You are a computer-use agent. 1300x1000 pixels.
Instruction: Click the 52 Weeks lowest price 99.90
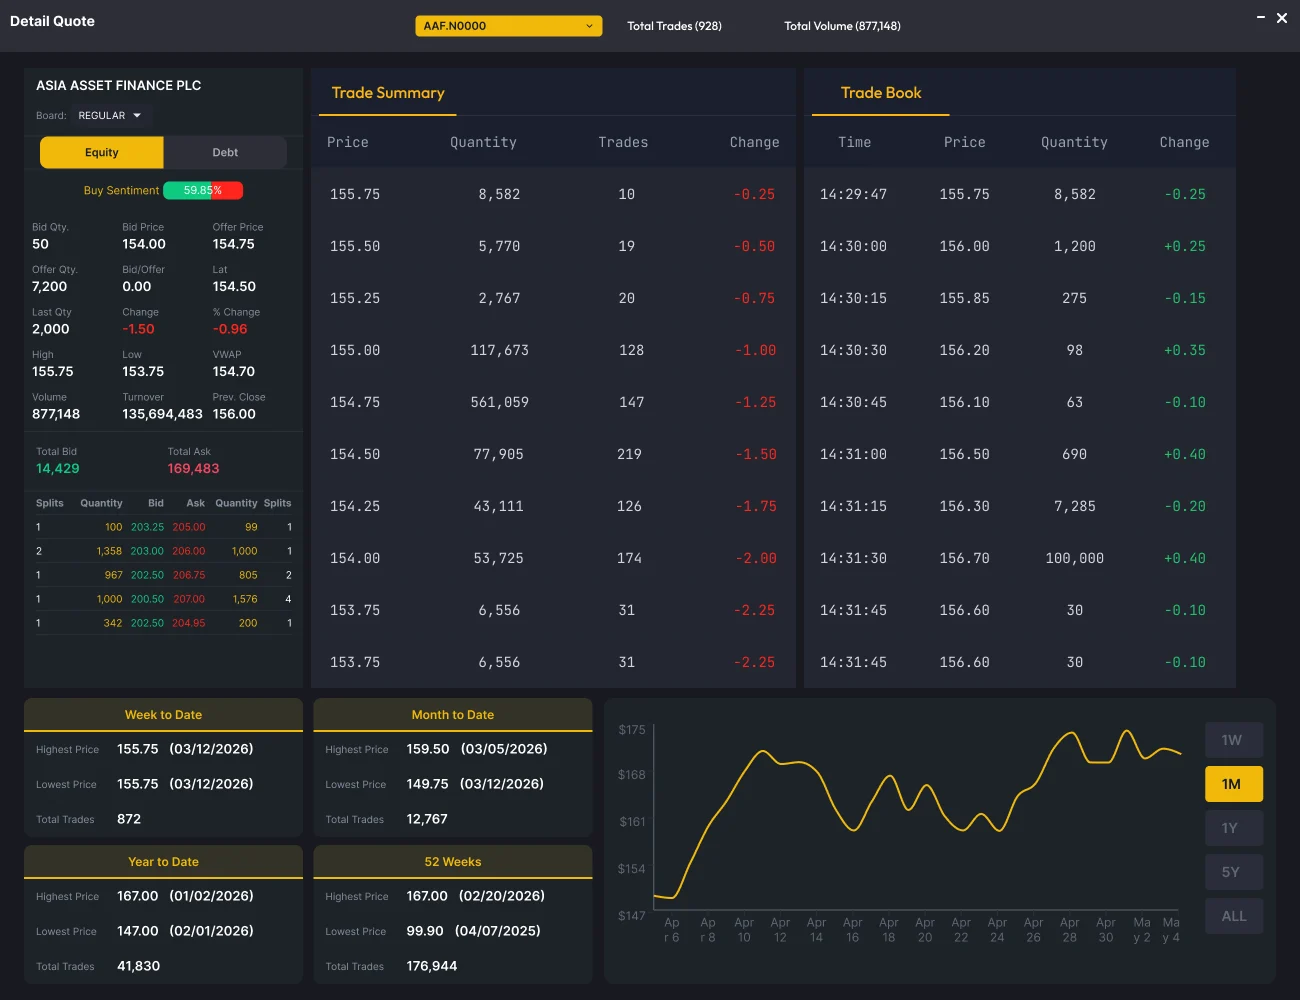click(425, 931)
